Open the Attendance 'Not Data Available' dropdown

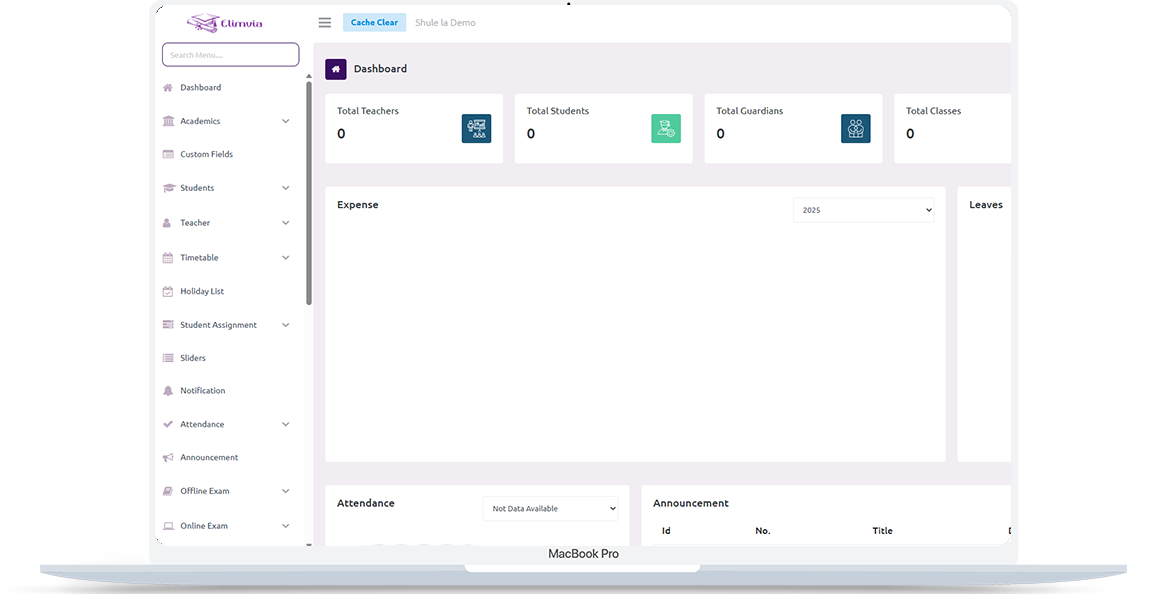[550, 509]
